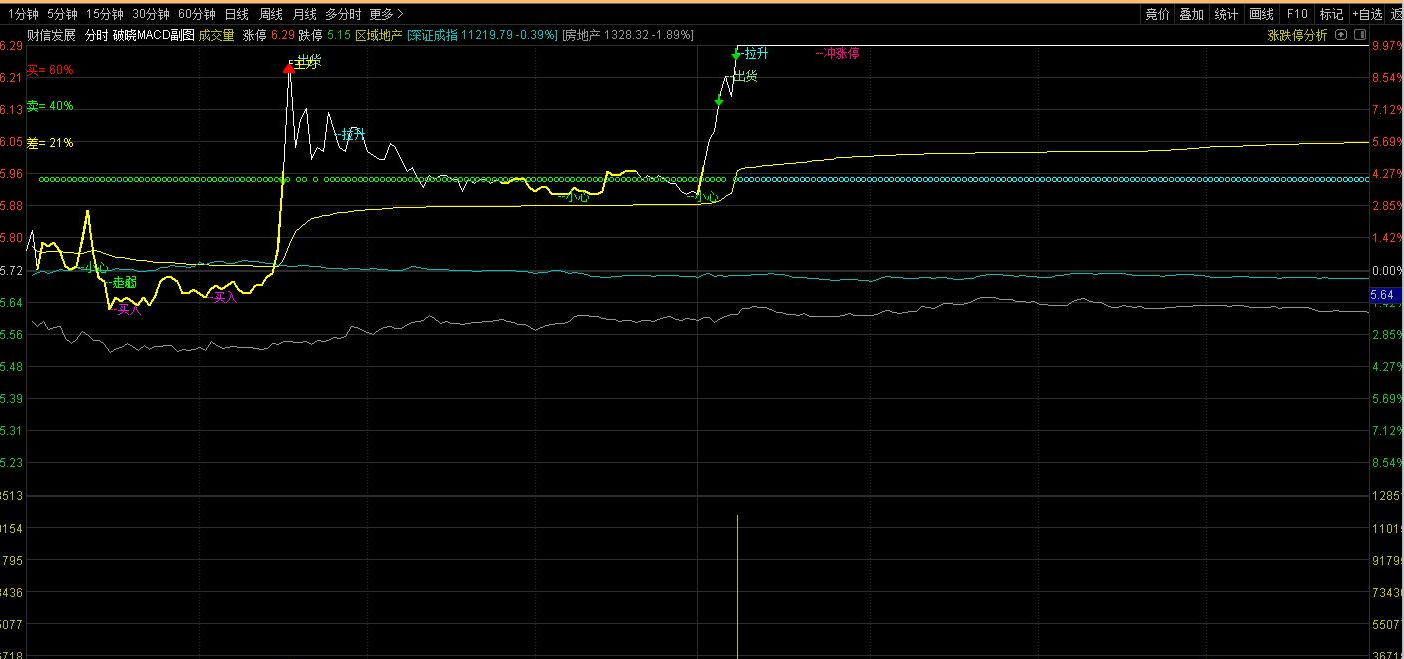Switch to the 5分钟 period tab
Image resolution: width=1404 pixels, height=659 pixels.
tap(62, 14)
